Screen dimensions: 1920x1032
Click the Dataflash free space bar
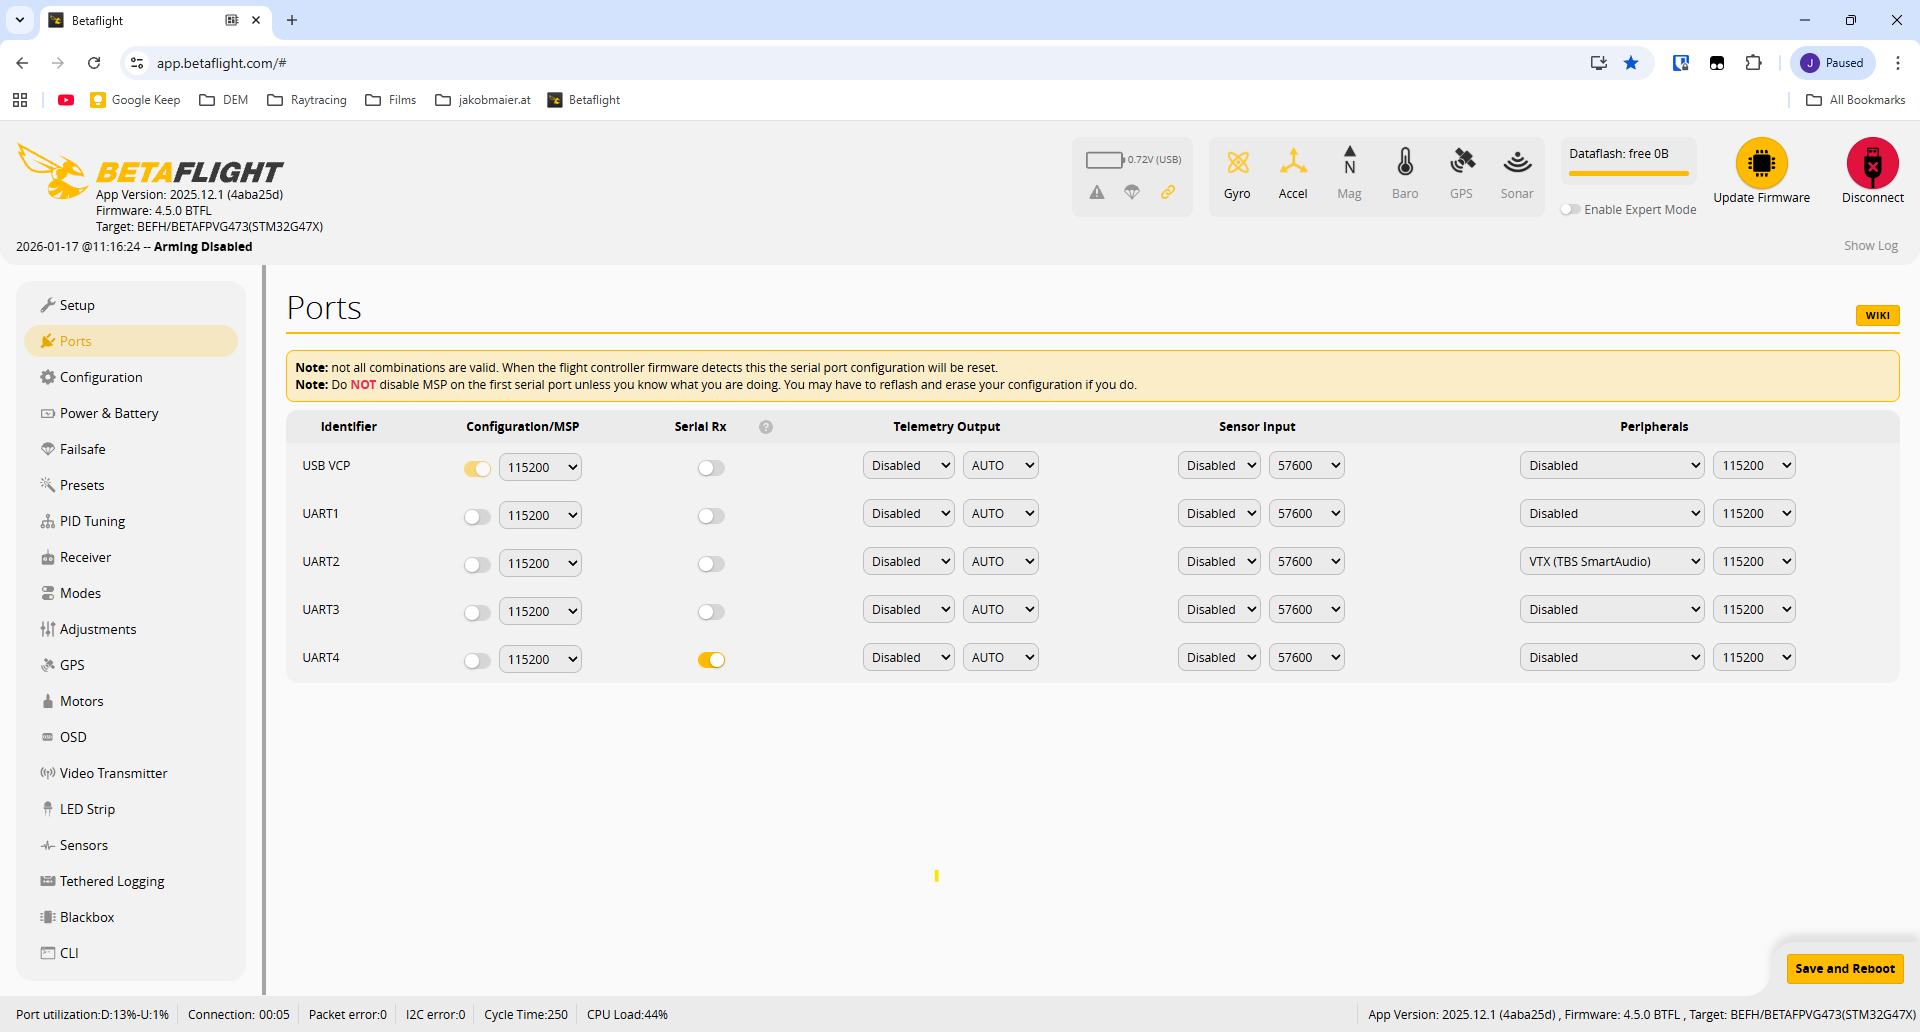(x=1628, y=173)
